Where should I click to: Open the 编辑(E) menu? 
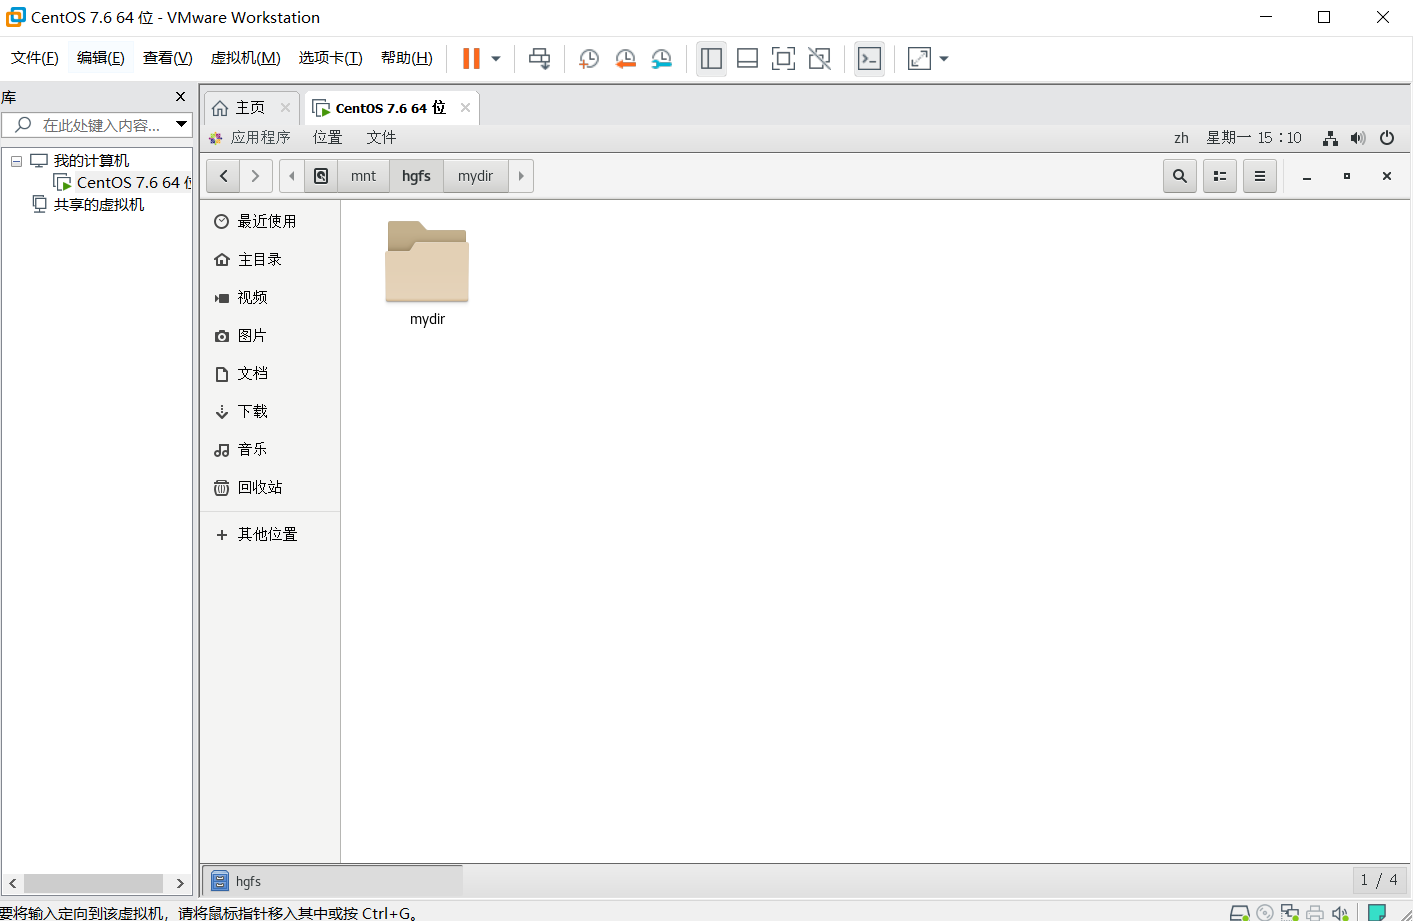pos(101,58)
